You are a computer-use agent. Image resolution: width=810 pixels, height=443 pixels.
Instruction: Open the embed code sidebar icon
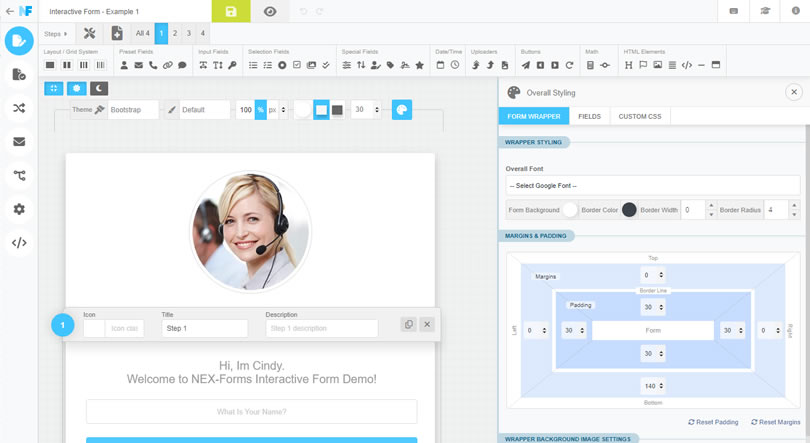(19, 243)
